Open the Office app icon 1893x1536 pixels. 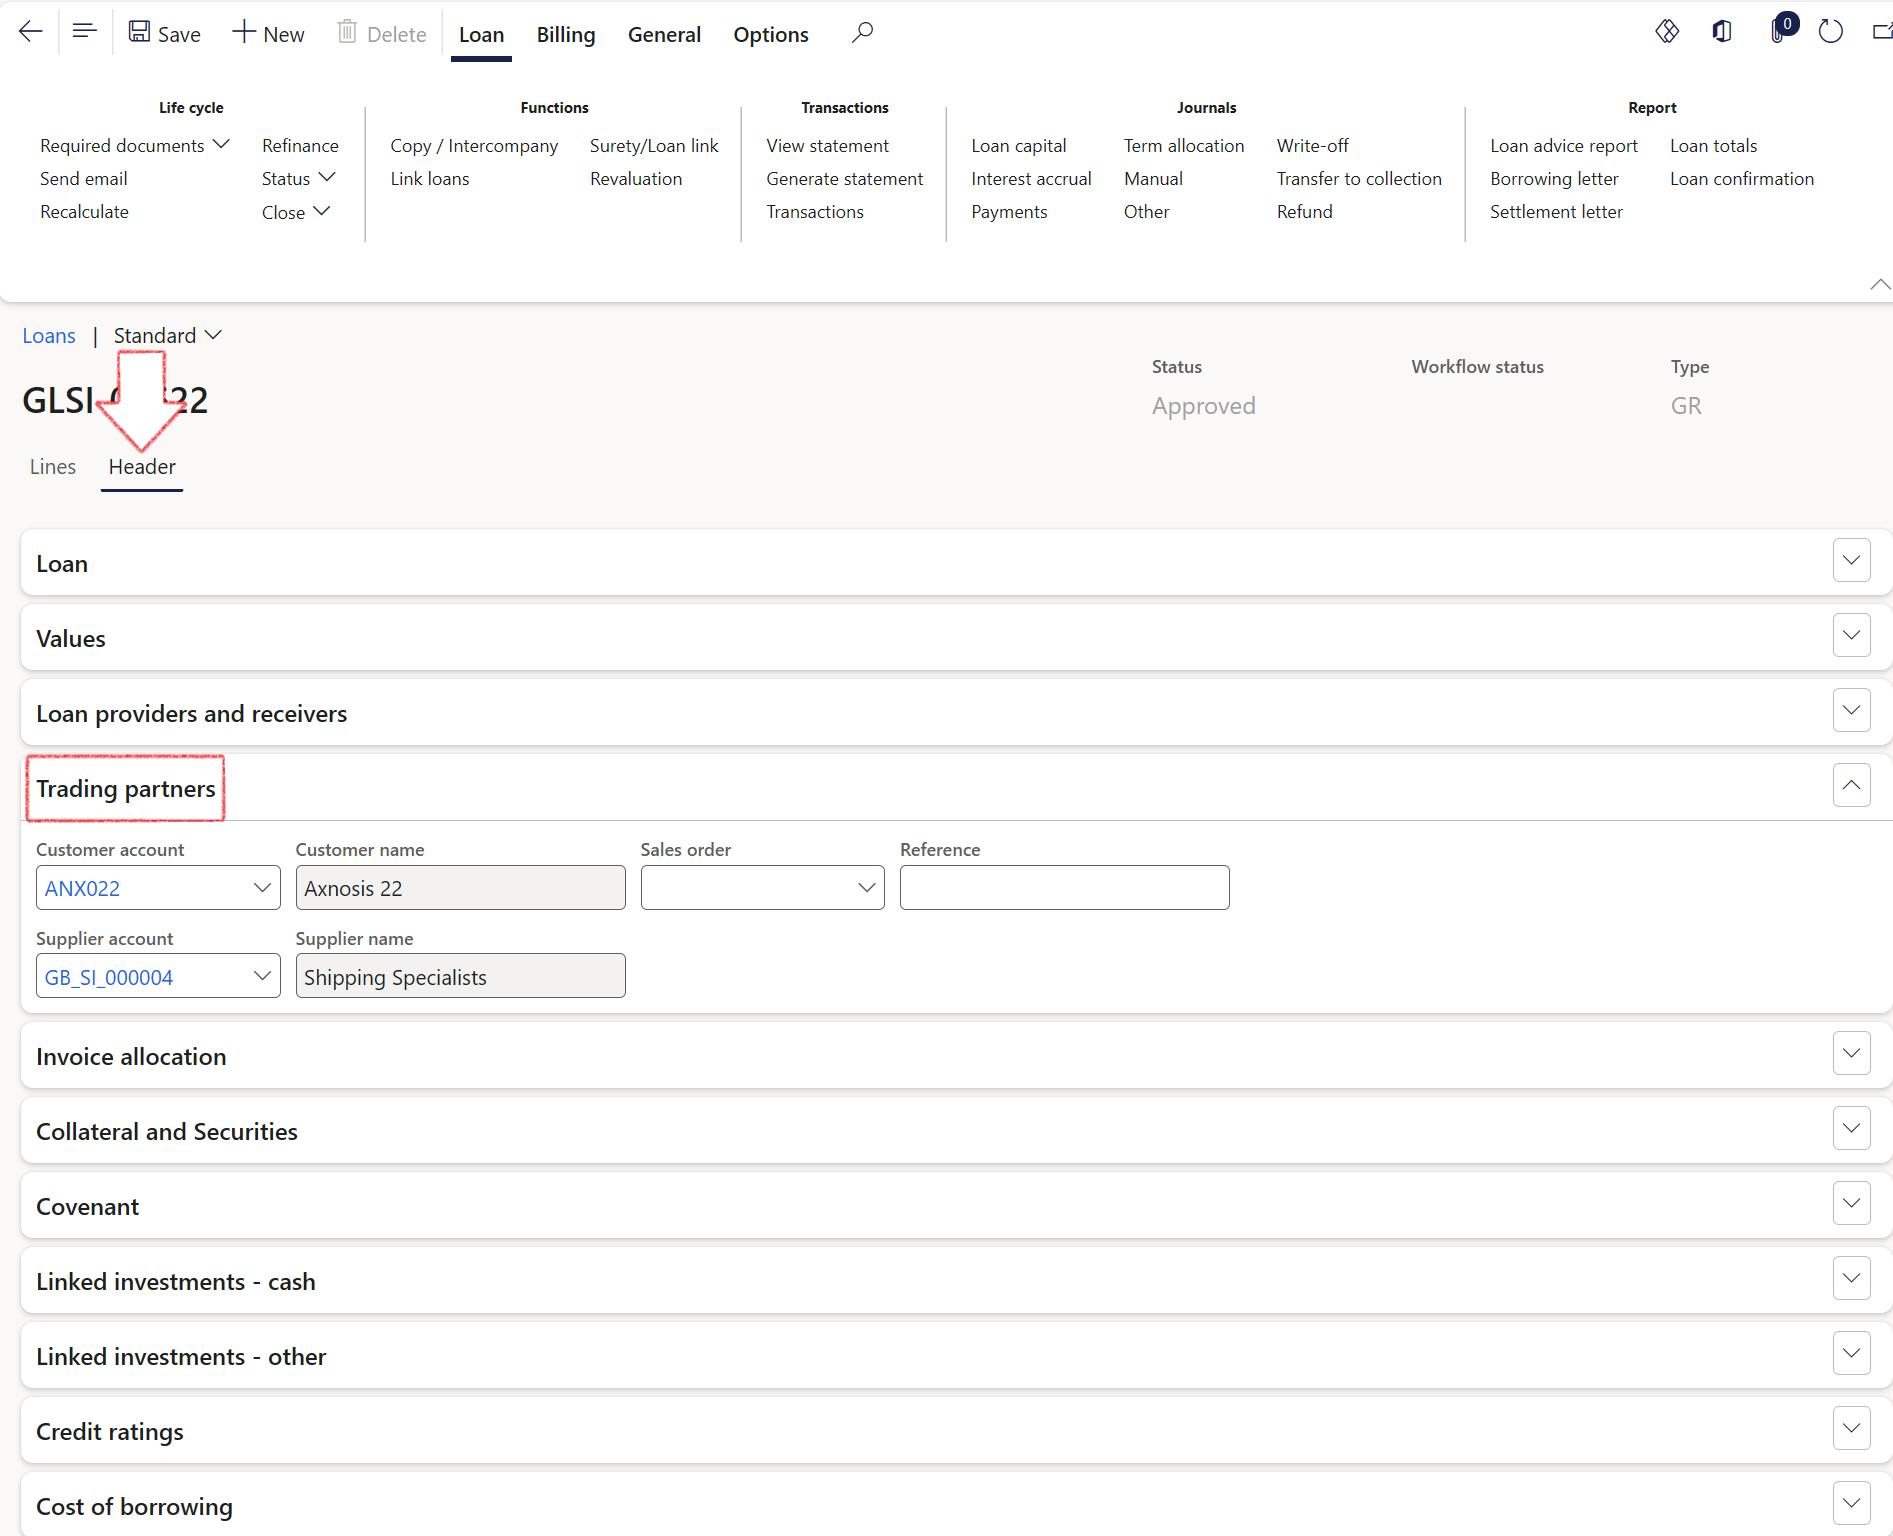pyautogui.click(x=1721, y=32)
